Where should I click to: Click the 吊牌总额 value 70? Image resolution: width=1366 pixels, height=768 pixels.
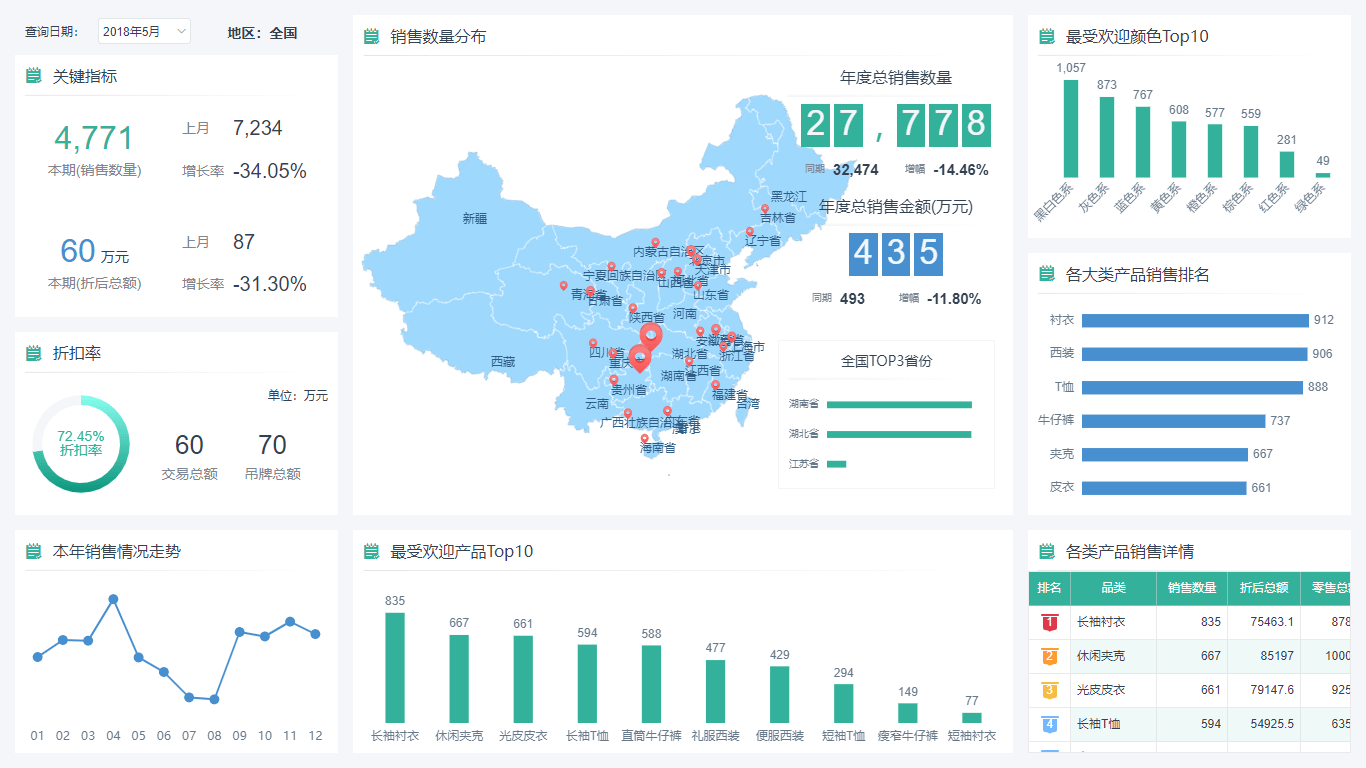click(272, 445)
